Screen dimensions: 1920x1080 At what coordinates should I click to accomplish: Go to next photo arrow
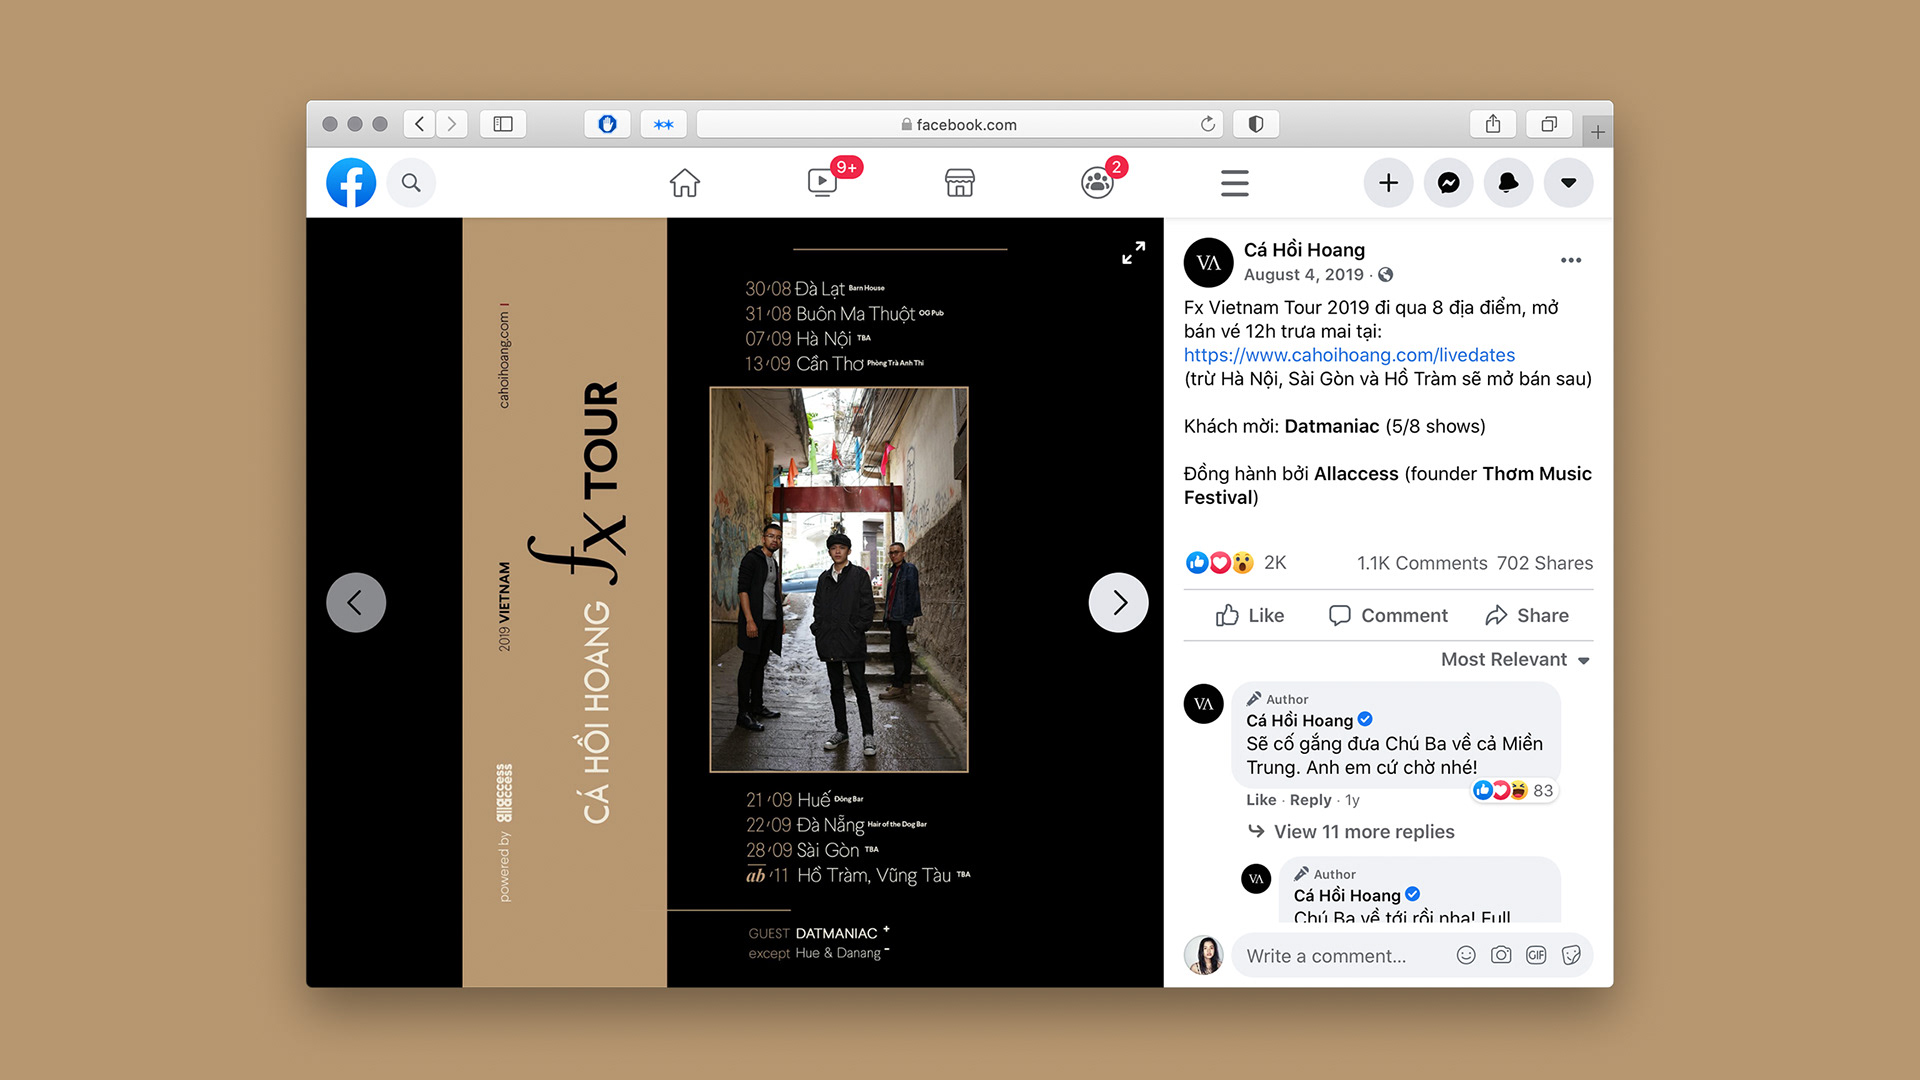coord(1118,602)
